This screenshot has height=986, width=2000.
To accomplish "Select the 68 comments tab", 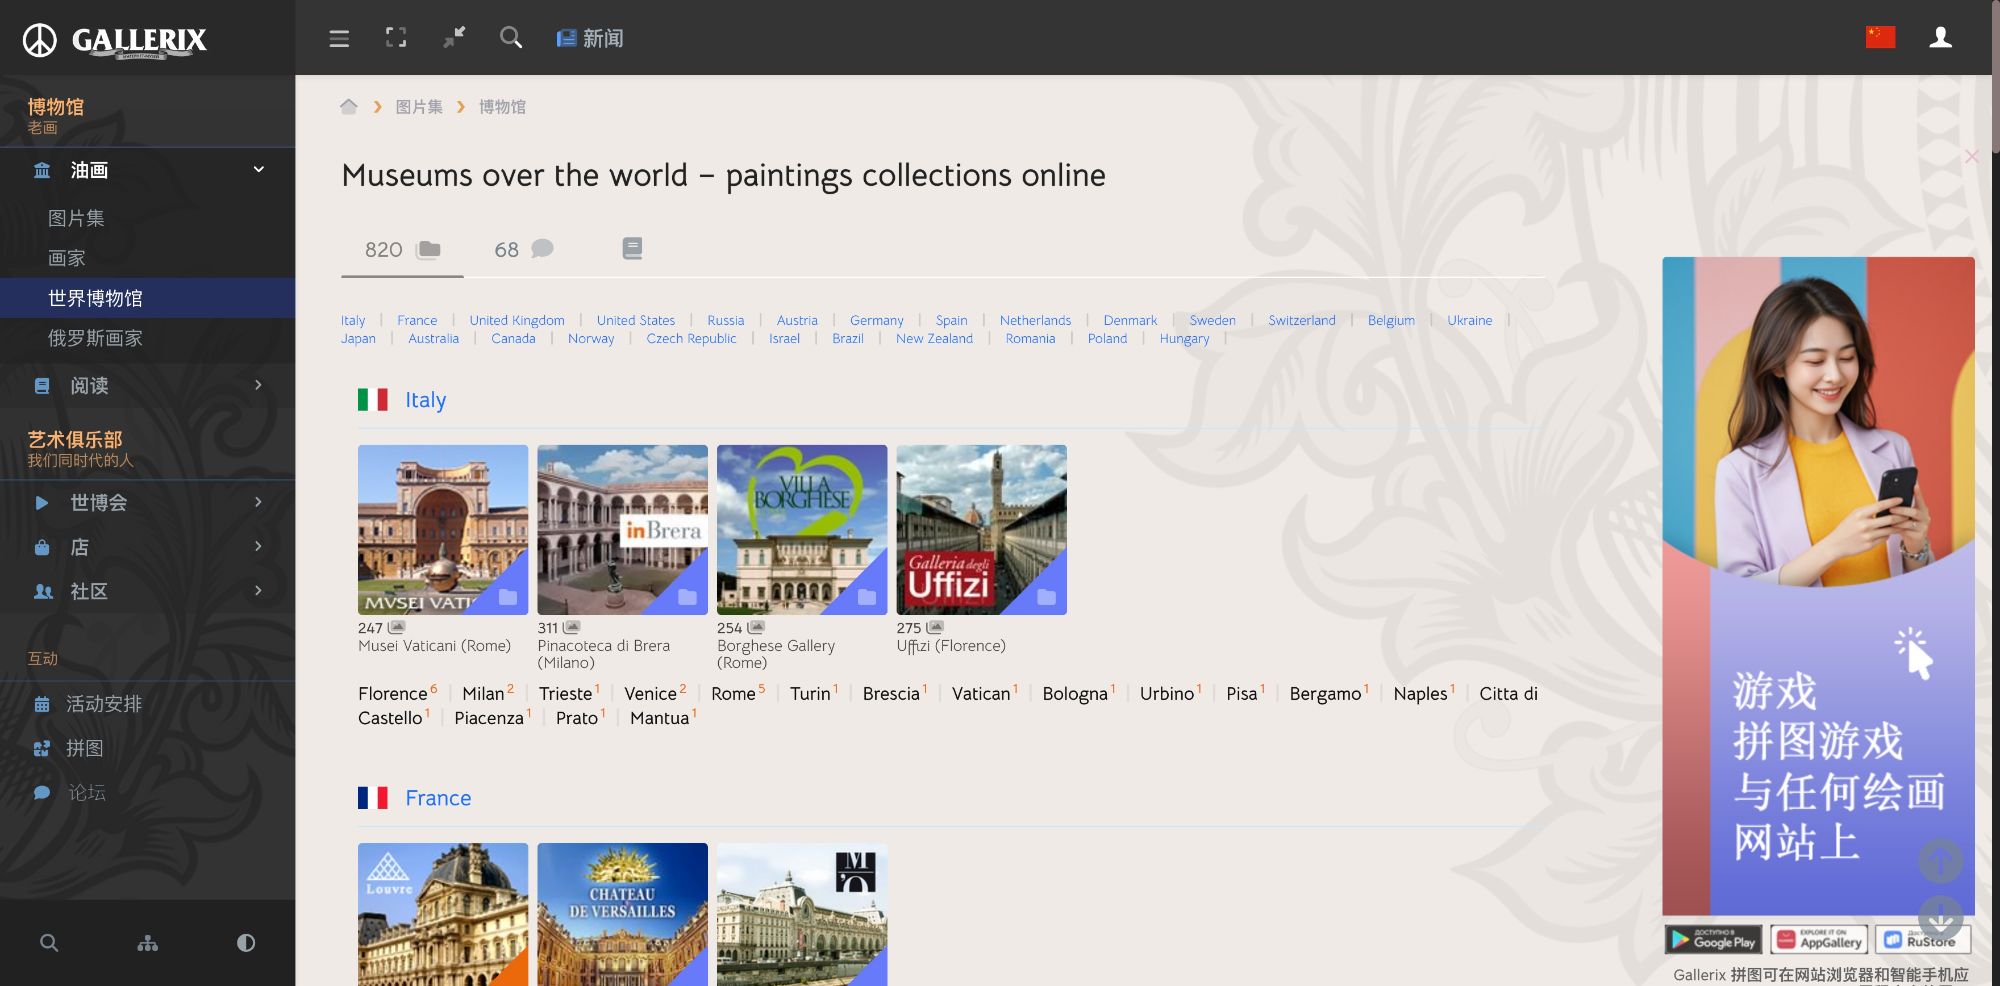I will coord(524,249).
